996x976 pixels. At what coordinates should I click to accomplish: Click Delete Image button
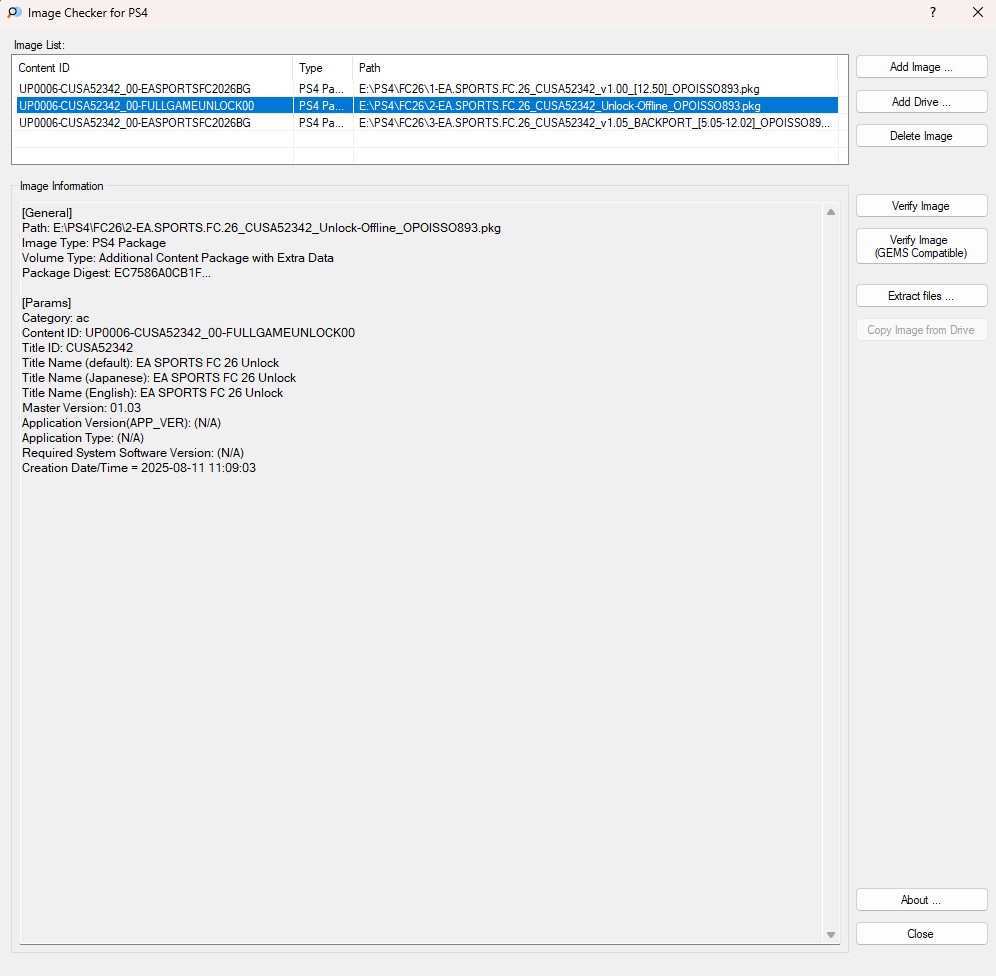[921, 136]
